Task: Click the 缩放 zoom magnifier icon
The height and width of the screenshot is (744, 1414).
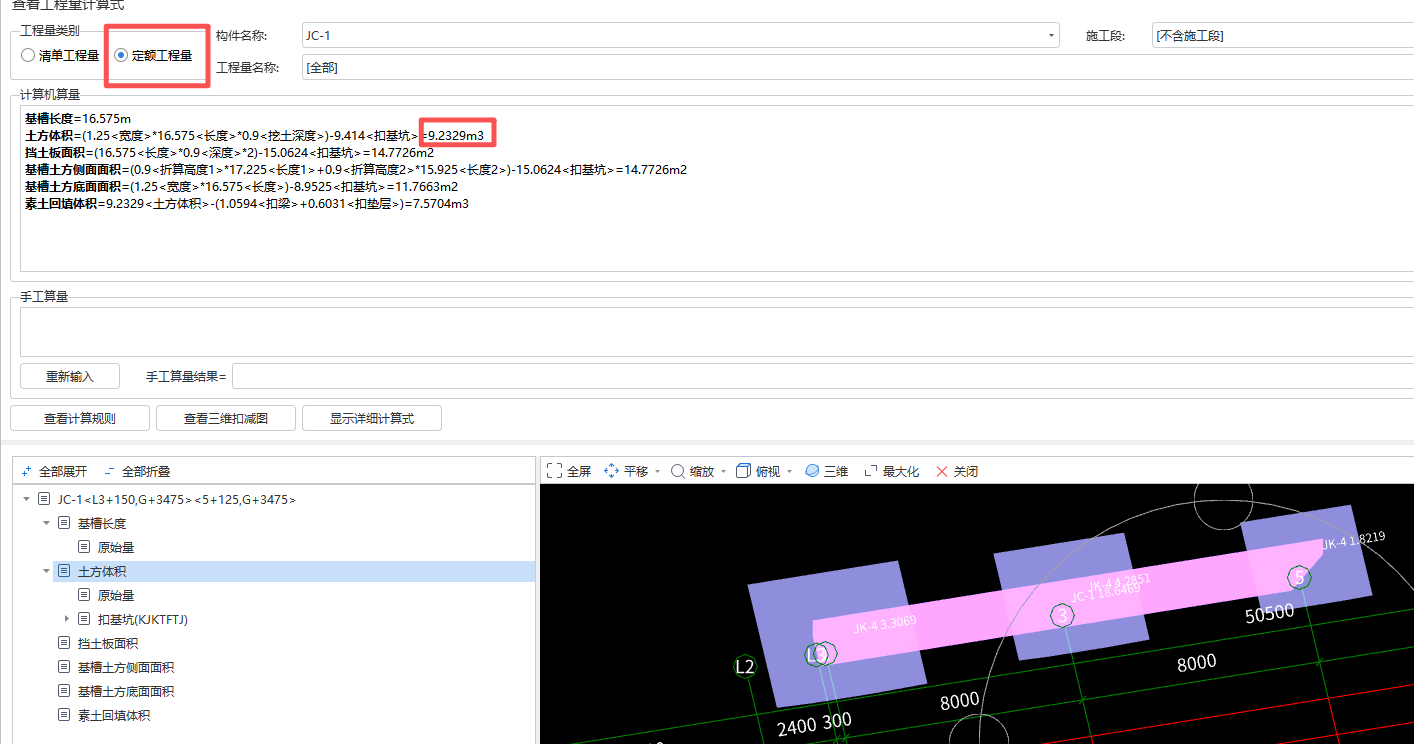Action: 678,471
